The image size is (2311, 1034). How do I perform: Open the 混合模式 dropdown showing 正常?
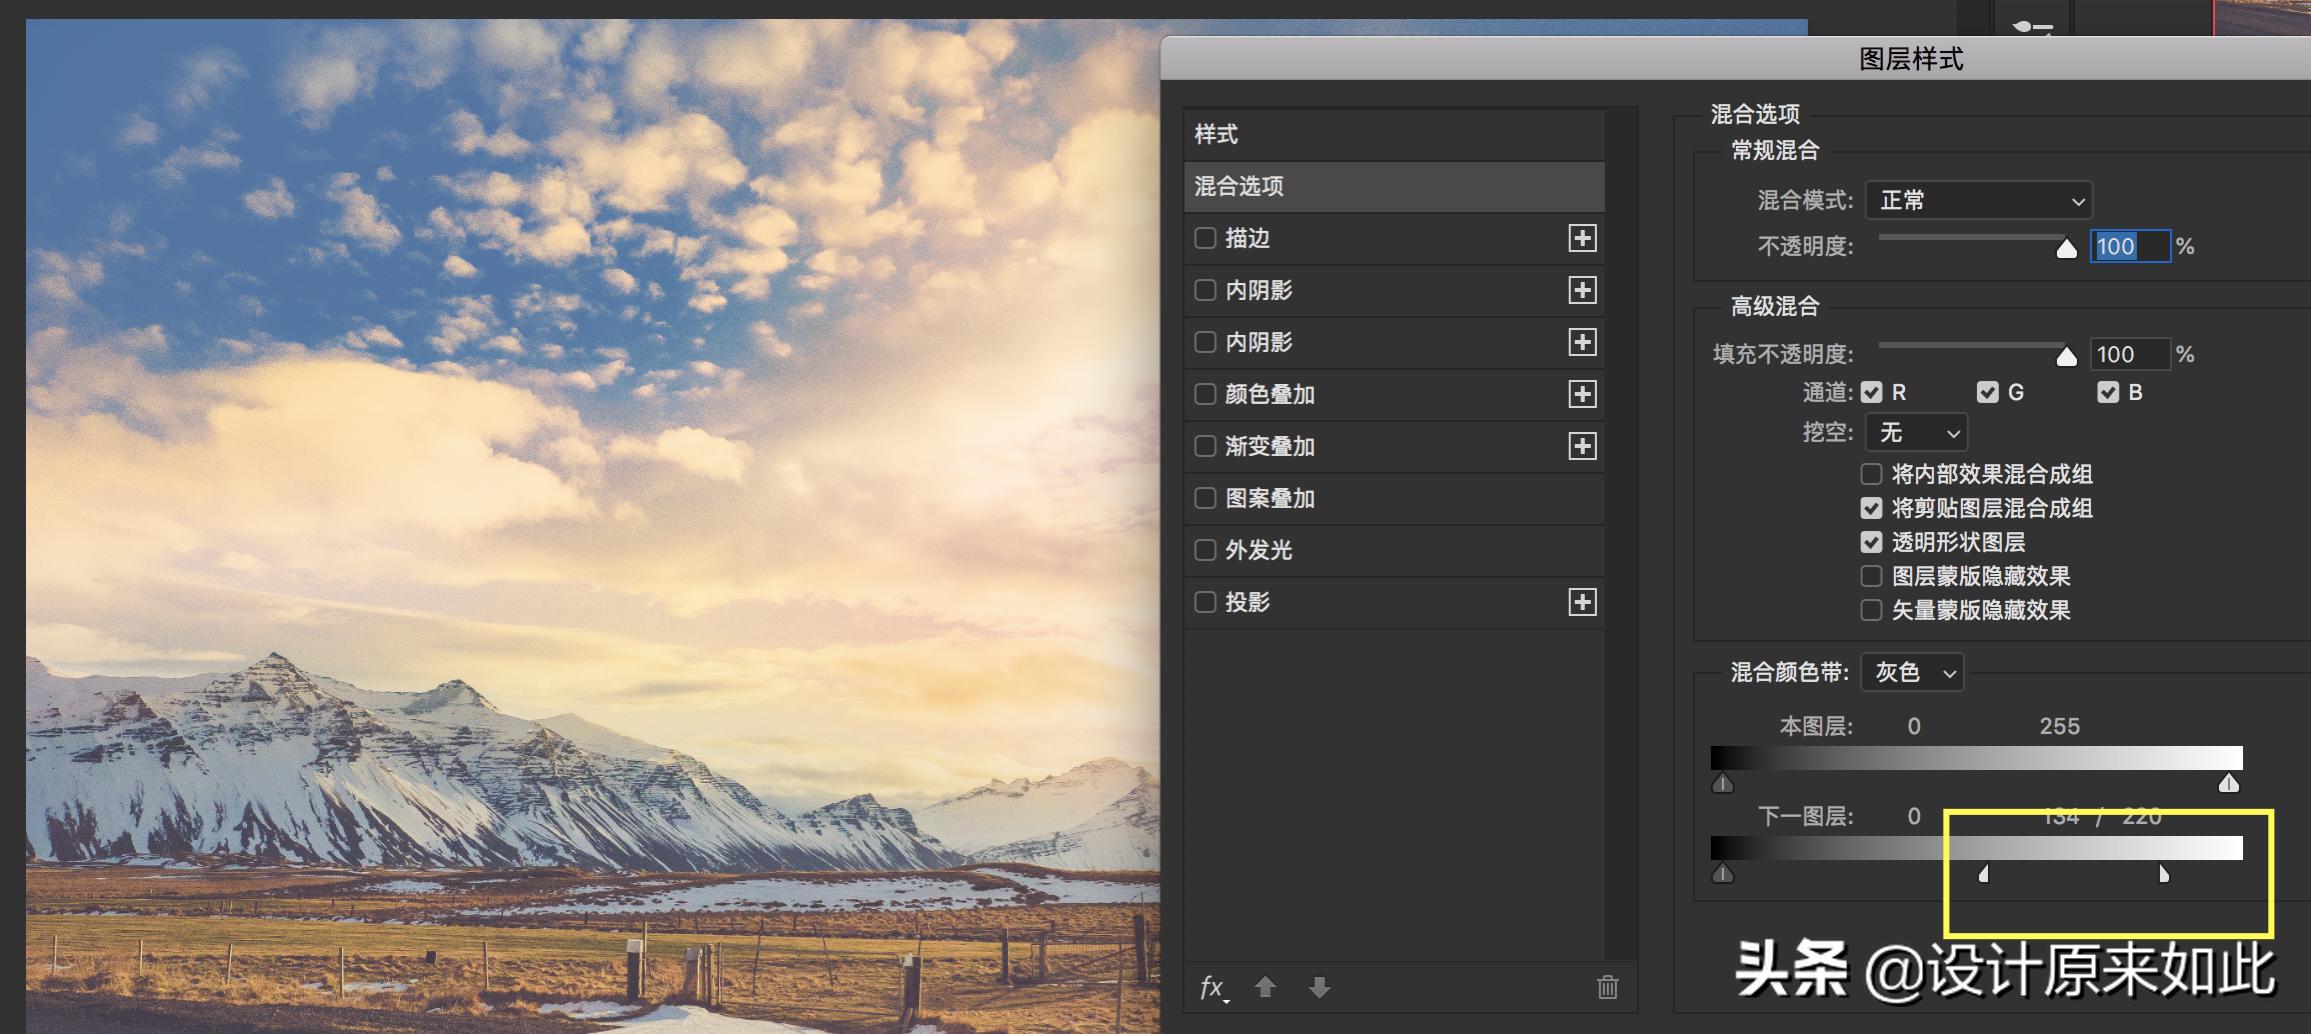coord(1979,200)
